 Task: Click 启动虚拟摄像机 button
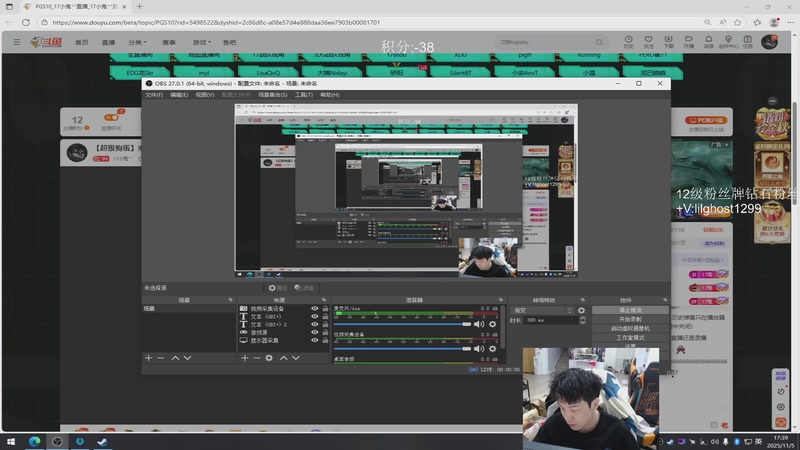point(630,329)
